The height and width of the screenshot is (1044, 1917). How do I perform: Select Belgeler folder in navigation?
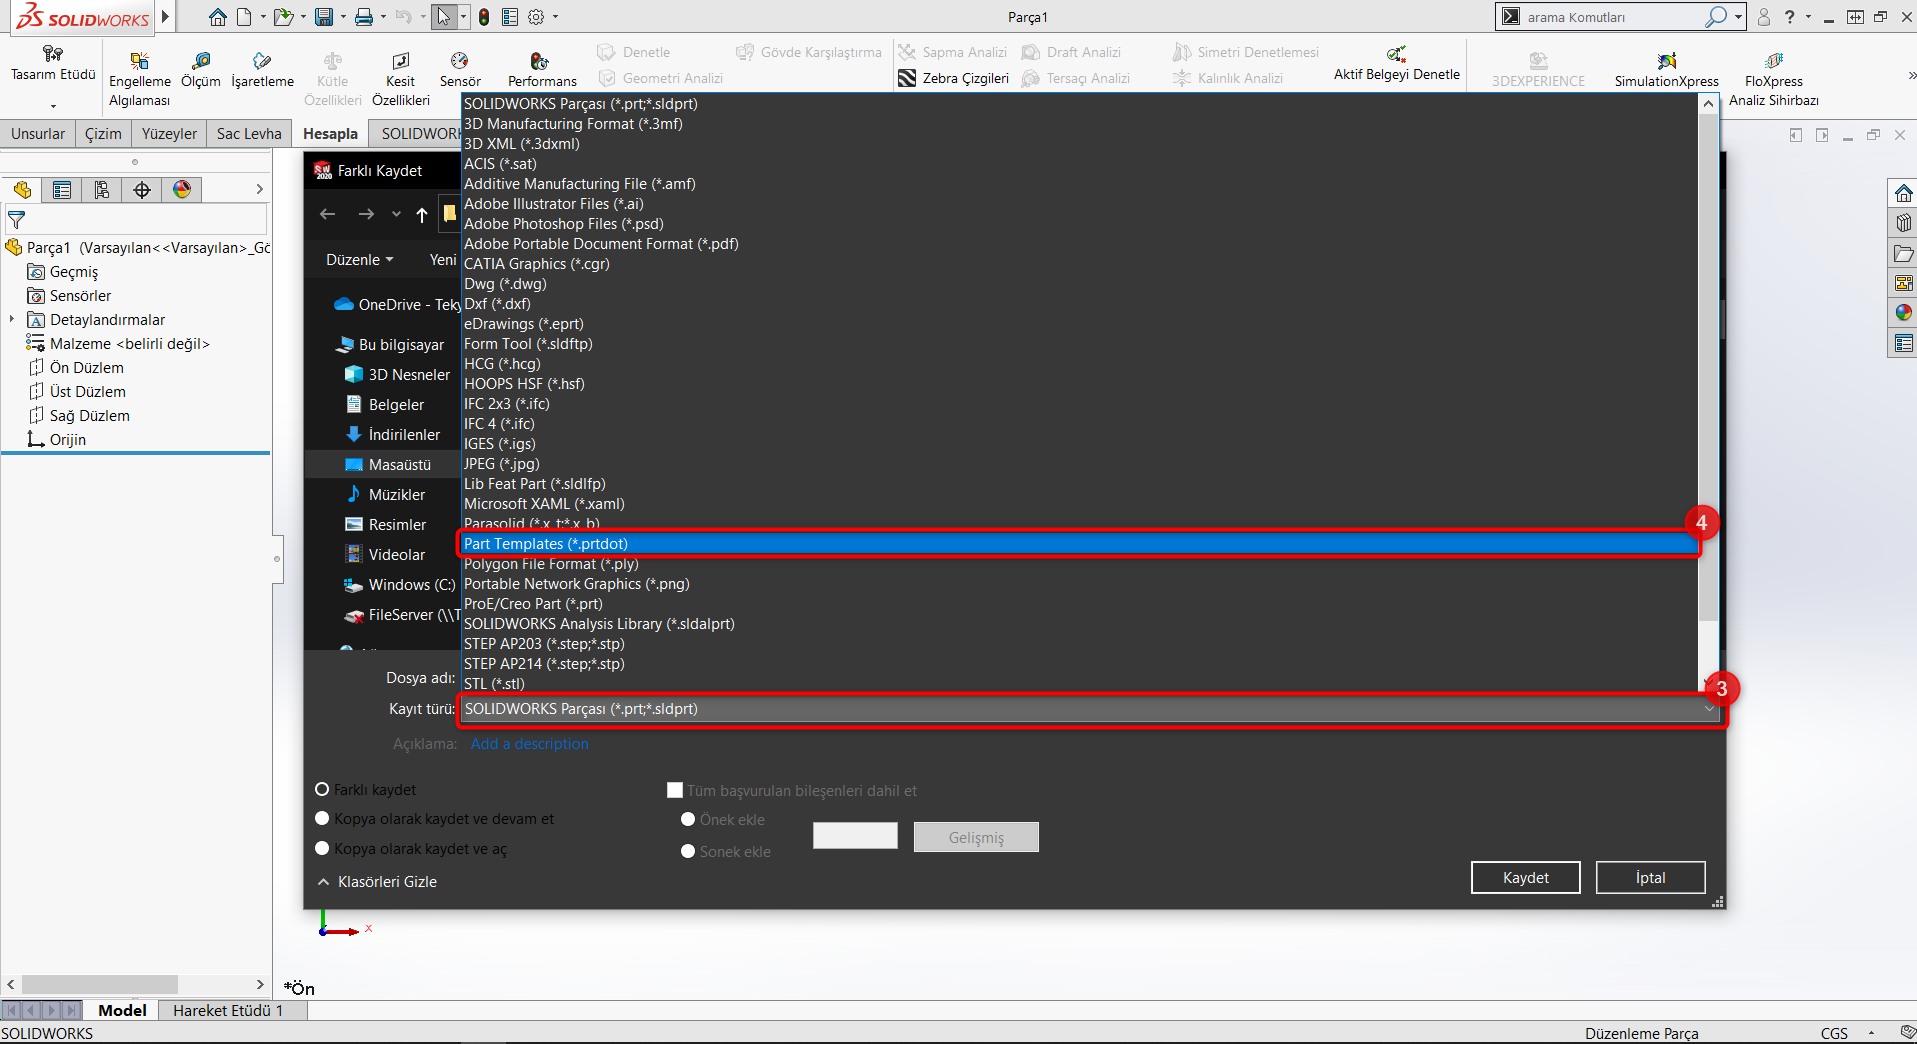point(385,405)
